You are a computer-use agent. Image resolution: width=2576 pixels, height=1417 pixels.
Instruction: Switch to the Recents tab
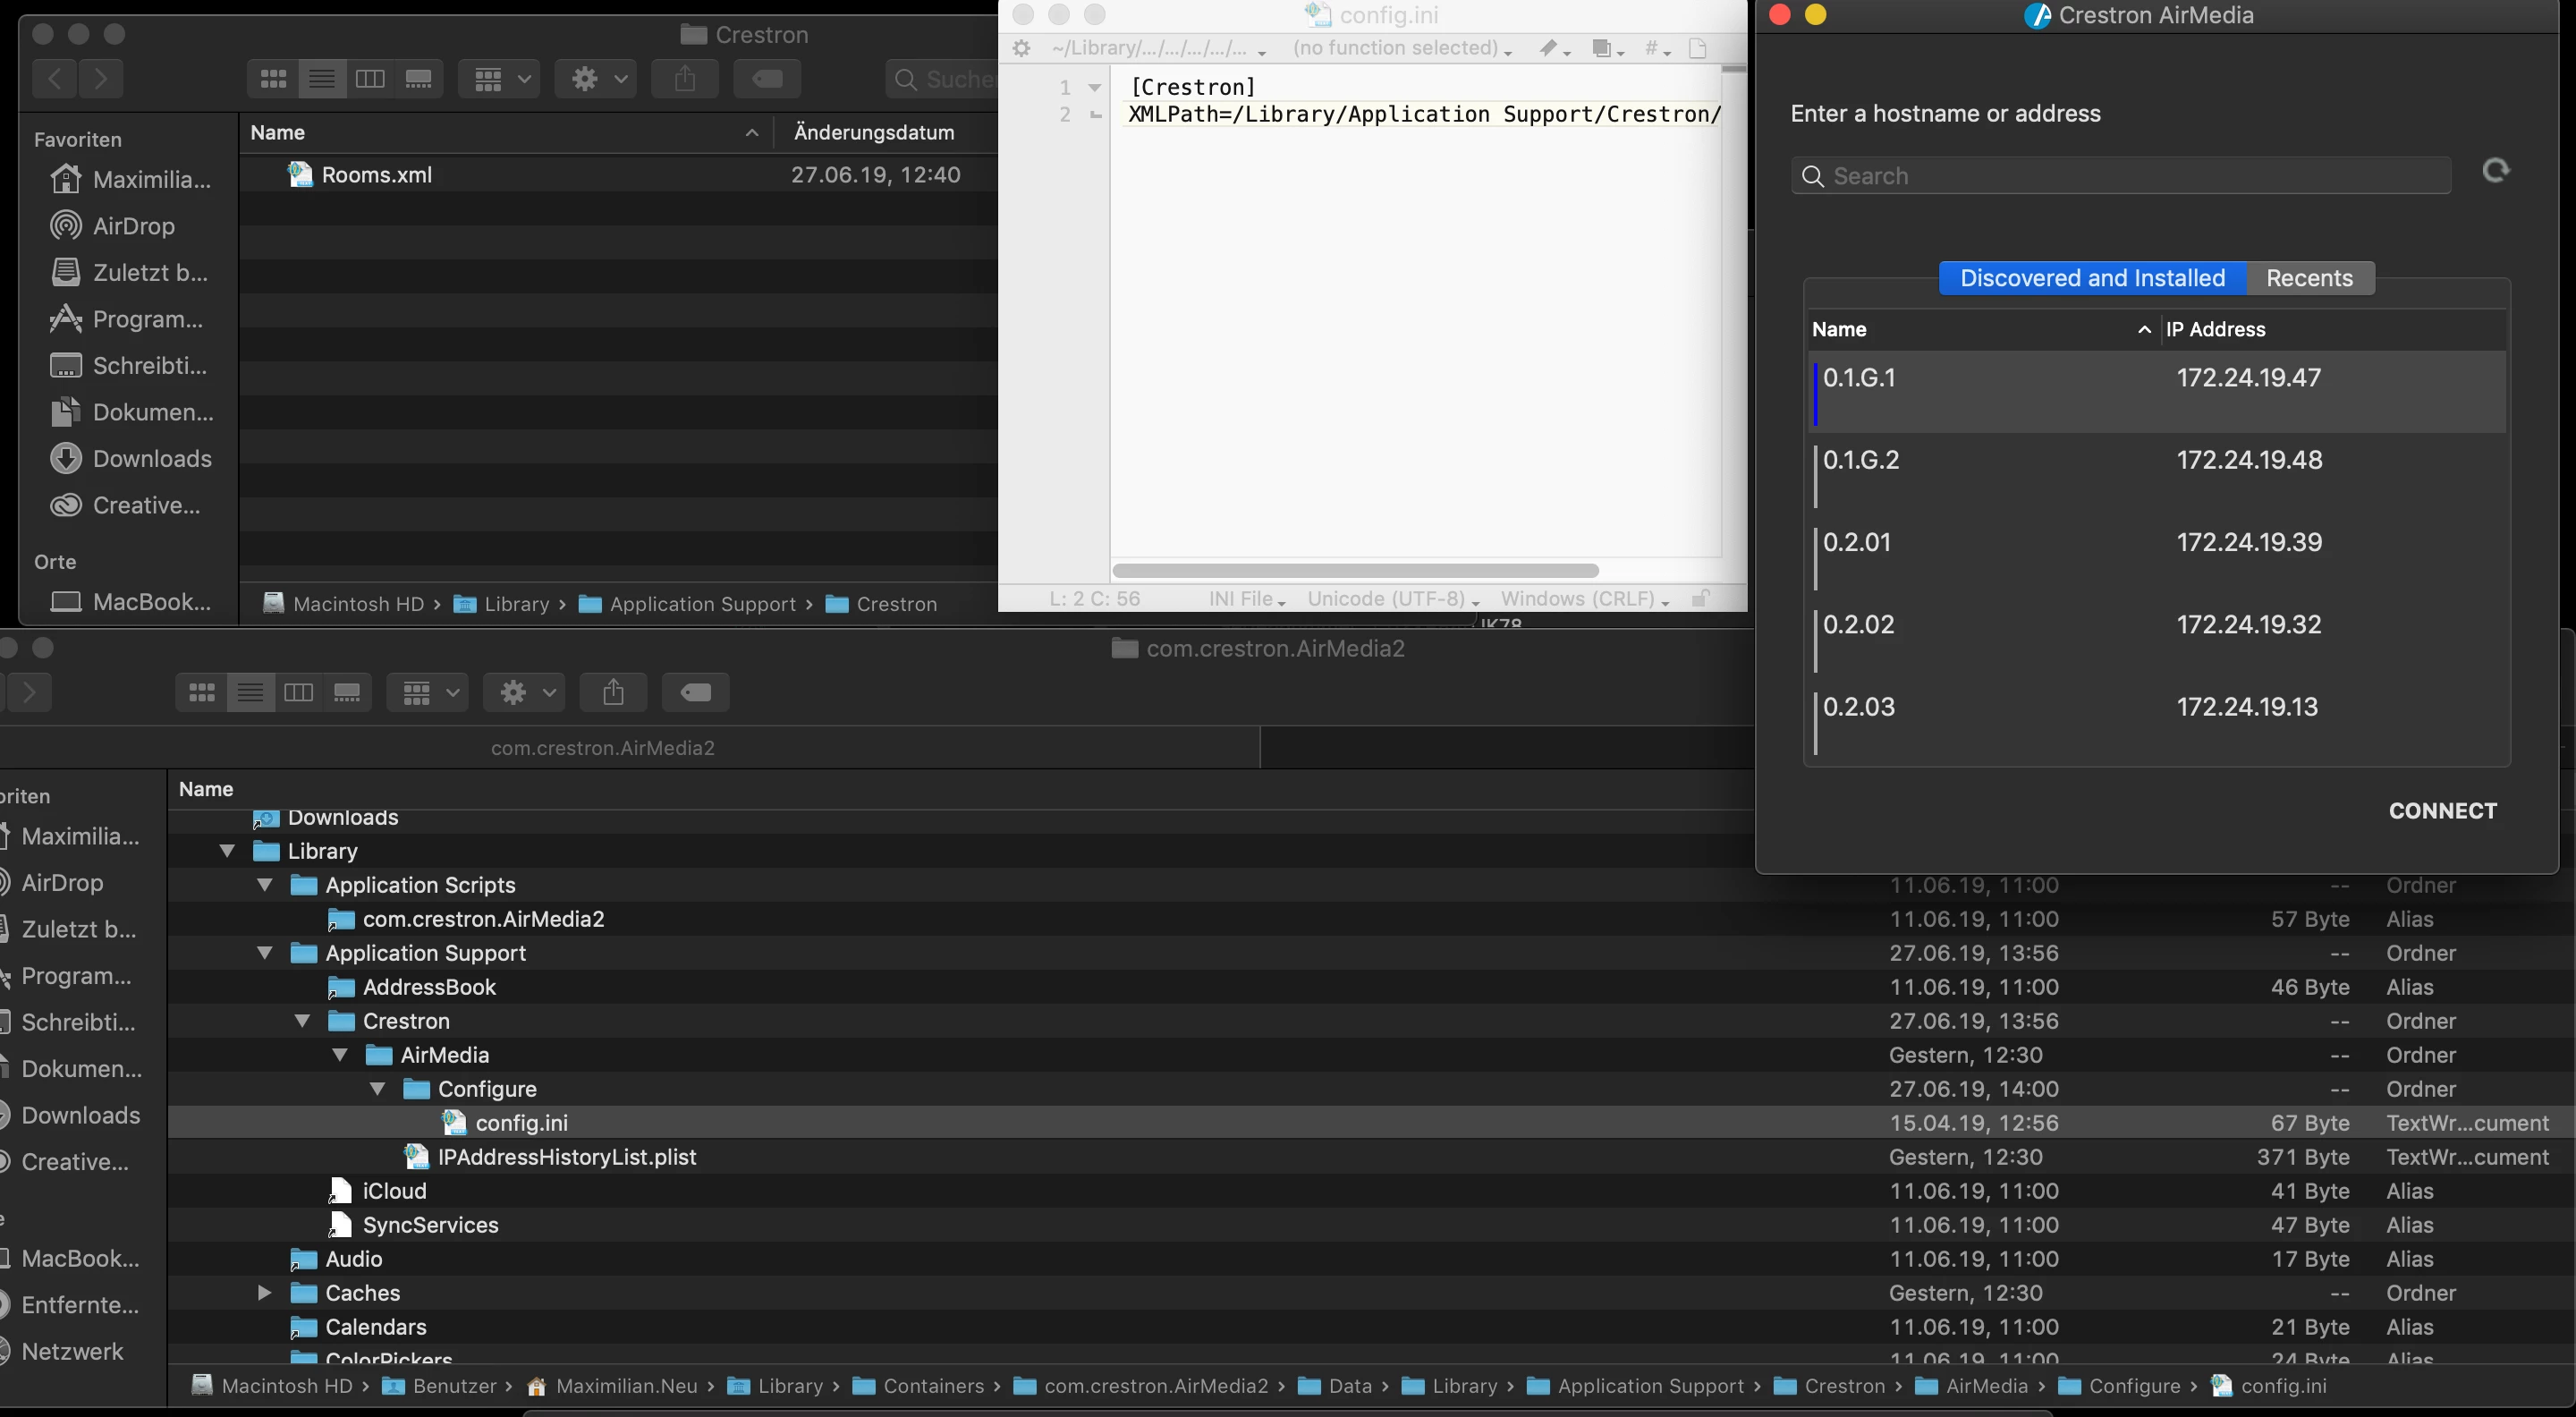click(x=2309, y=278)
